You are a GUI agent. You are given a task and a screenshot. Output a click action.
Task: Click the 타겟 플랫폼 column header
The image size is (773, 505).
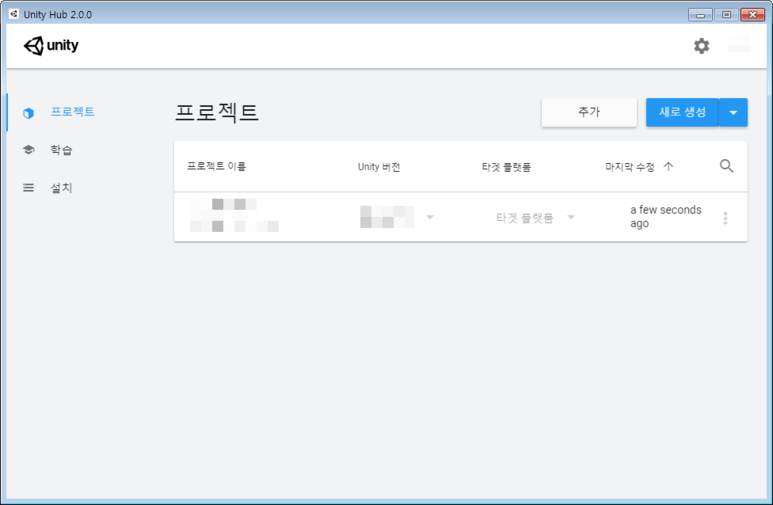[x=506, y=167]
